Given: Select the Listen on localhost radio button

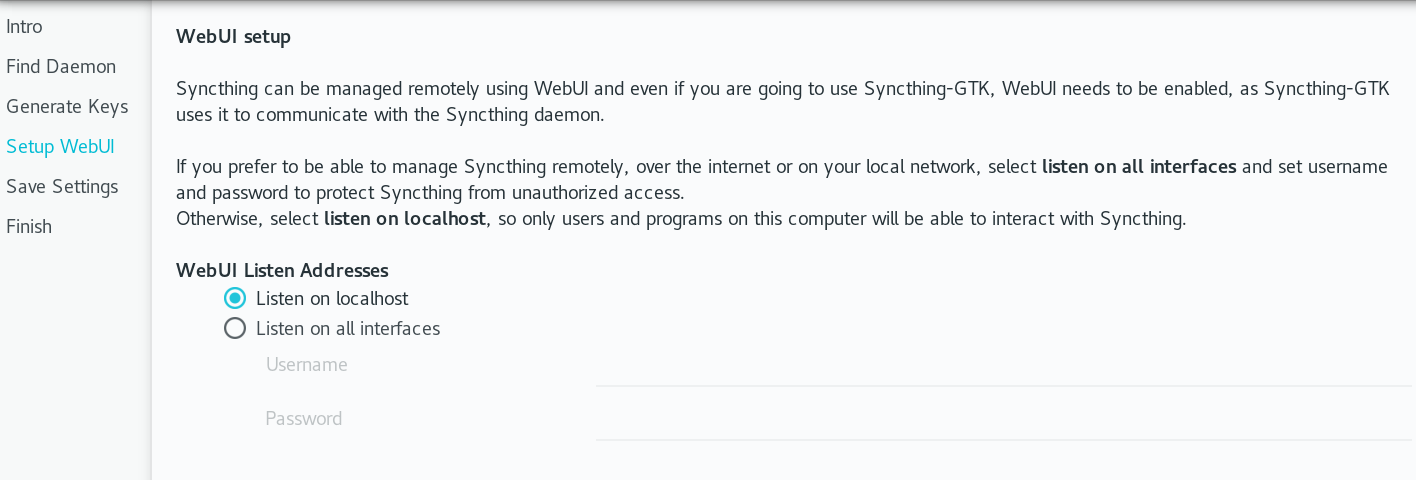Looking at the screenshot, I should pos(235,298).
